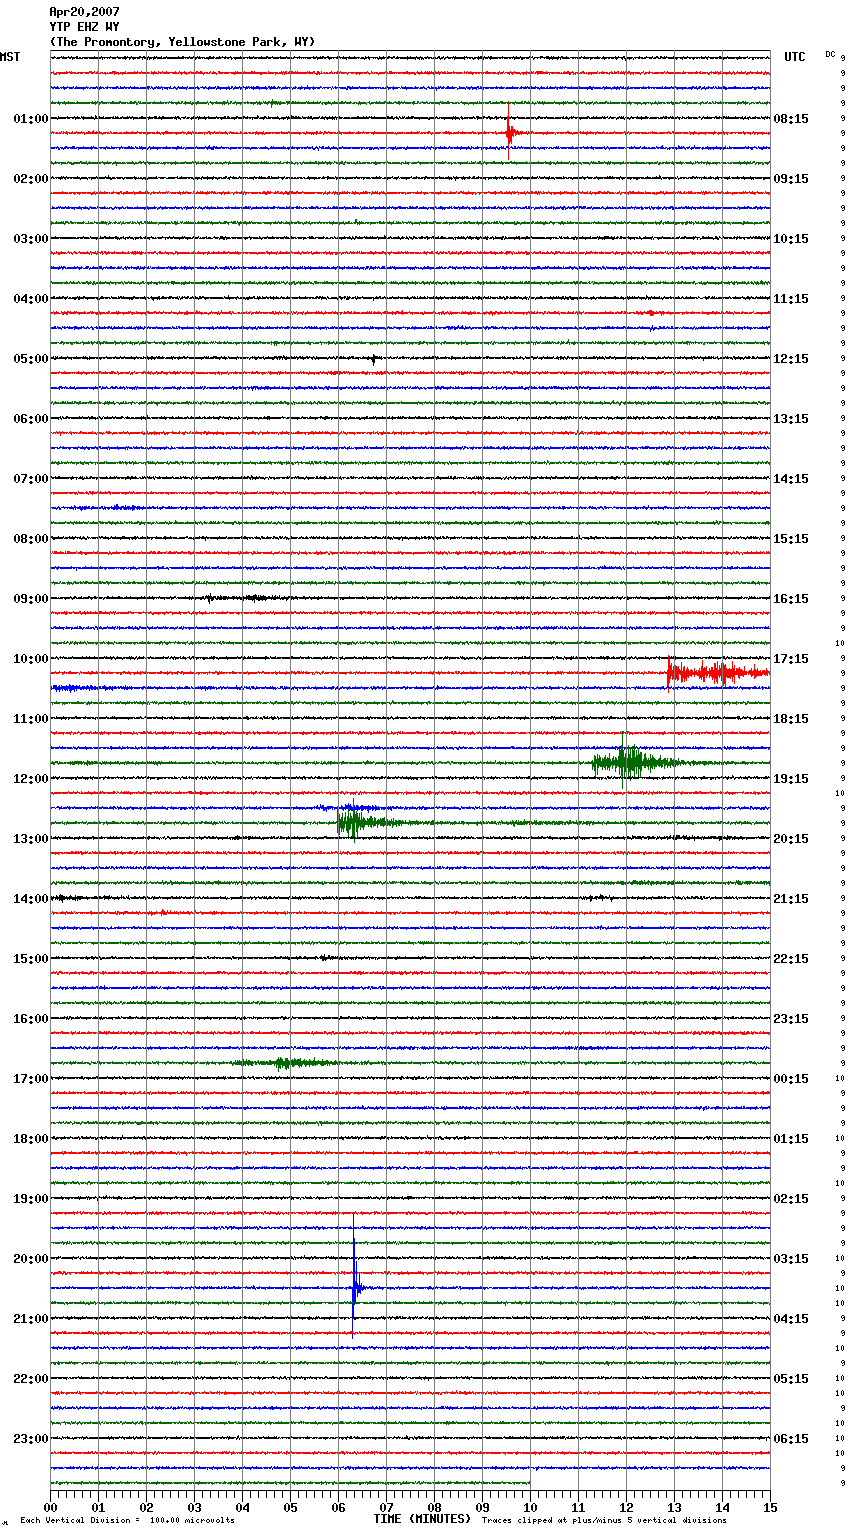Select the 15:00 MST time label
Viewport: 850px width, 1534px height.
(31, 959)
